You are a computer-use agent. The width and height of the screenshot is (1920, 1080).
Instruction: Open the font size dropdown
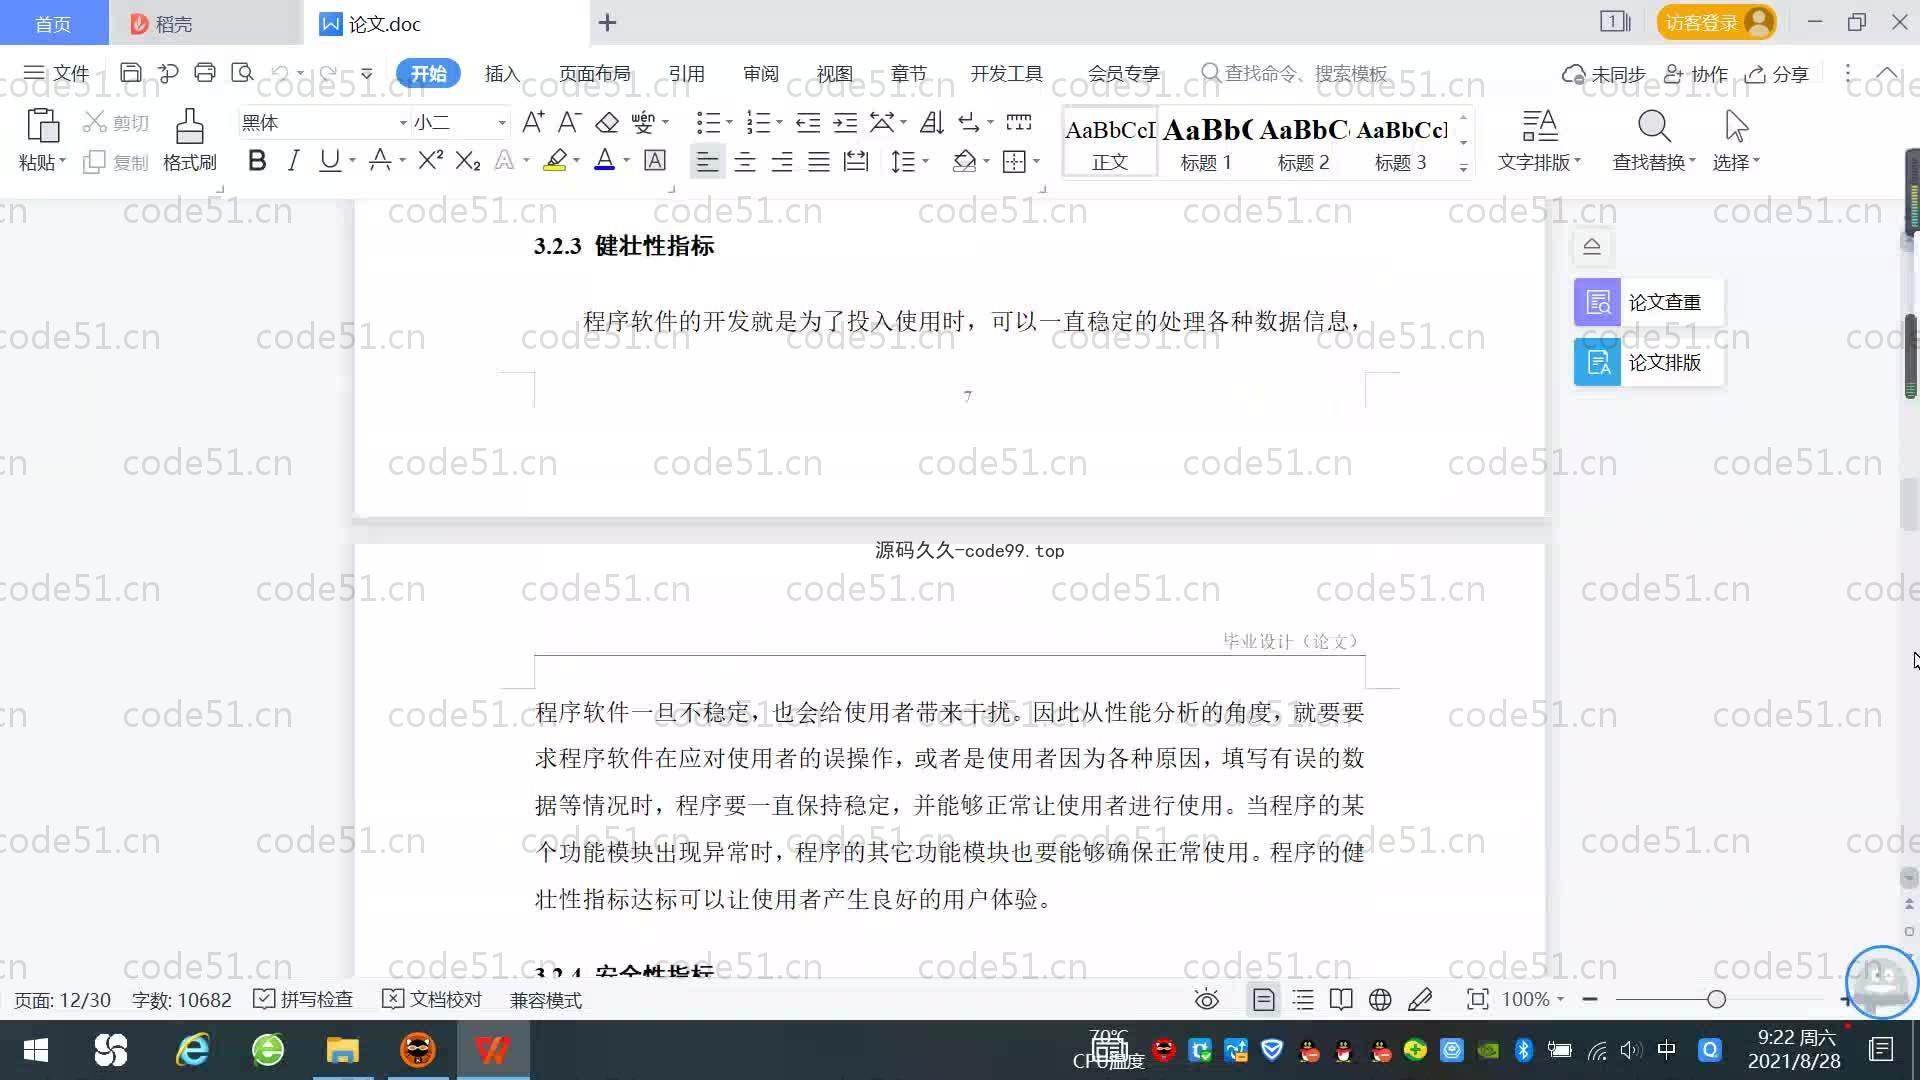[x=501, y=123]
